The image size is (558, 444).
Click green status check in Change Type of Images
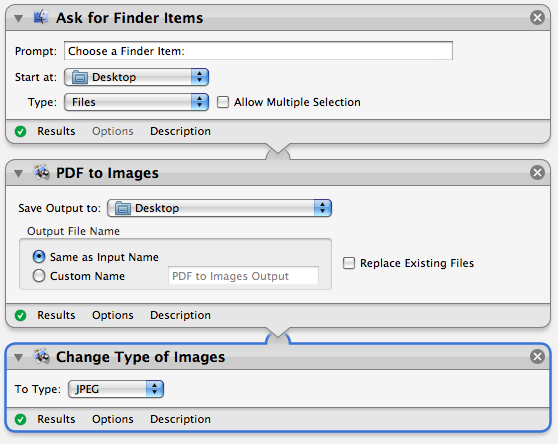[x=21, y=419]
